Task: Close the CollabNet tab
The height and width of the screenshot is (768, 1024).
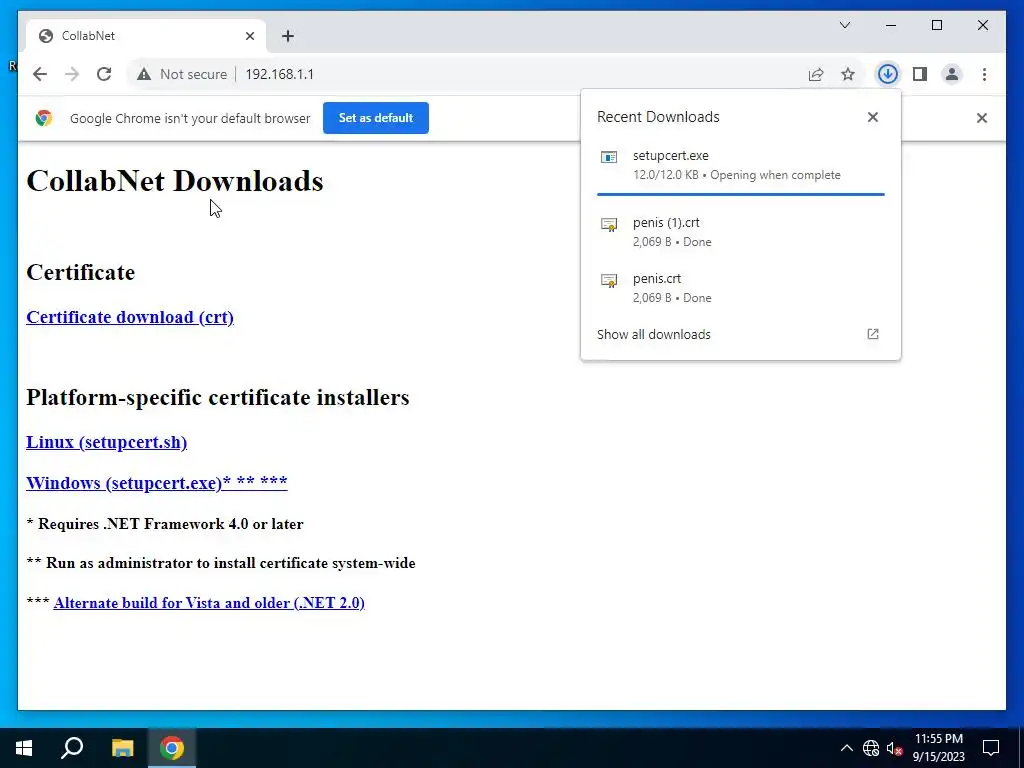Action: point(249,36)
